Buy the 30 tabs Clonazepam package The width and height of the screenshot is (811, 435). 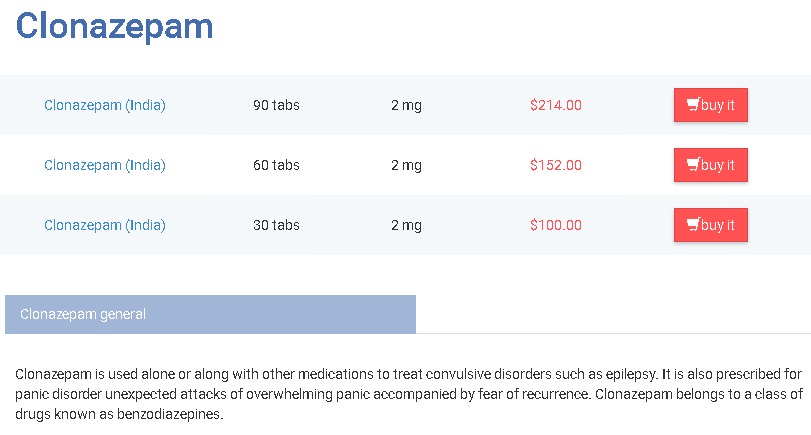[x=711, y=225]
